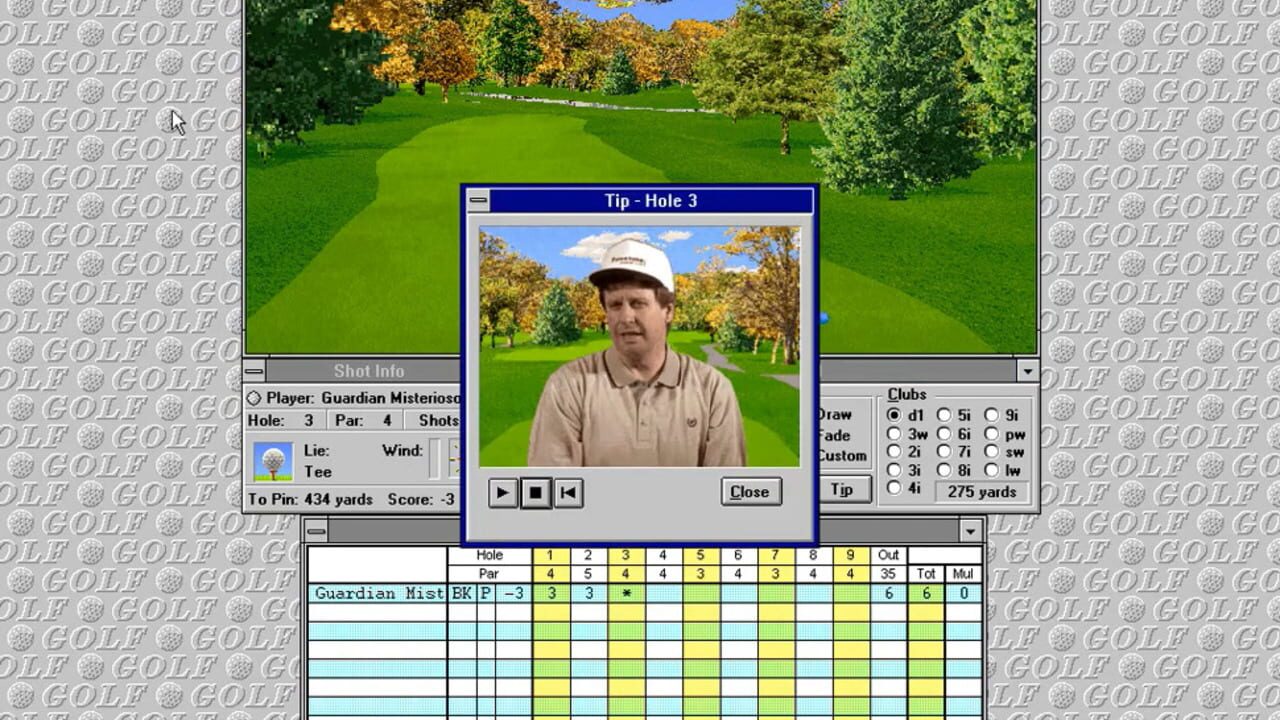Select the 4i club

click(x=905, y=488)
